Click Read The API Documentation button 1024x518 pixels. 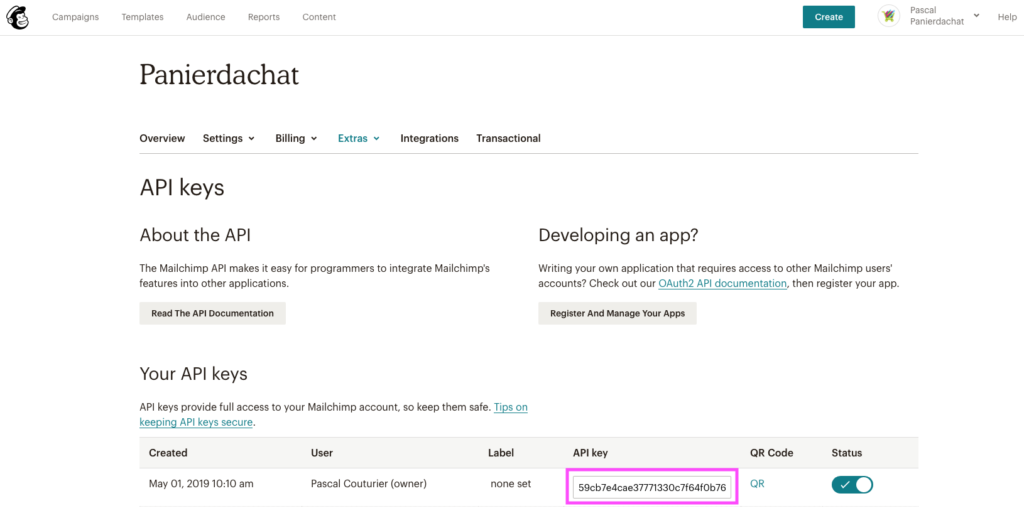[x=212, y=314]
